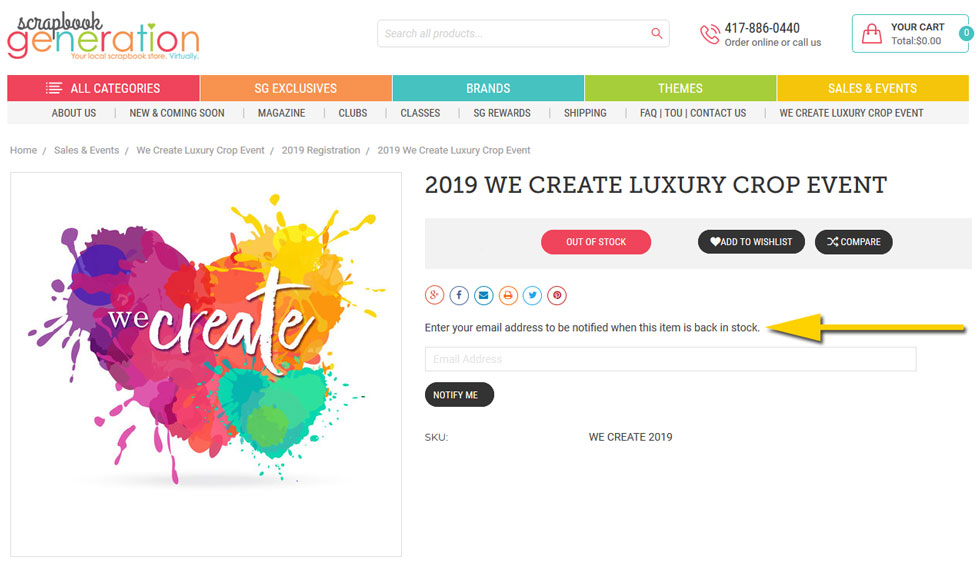The image size is (980, 565).
Task: Open the Sales & Events tab
Action: tap(872, 88)
